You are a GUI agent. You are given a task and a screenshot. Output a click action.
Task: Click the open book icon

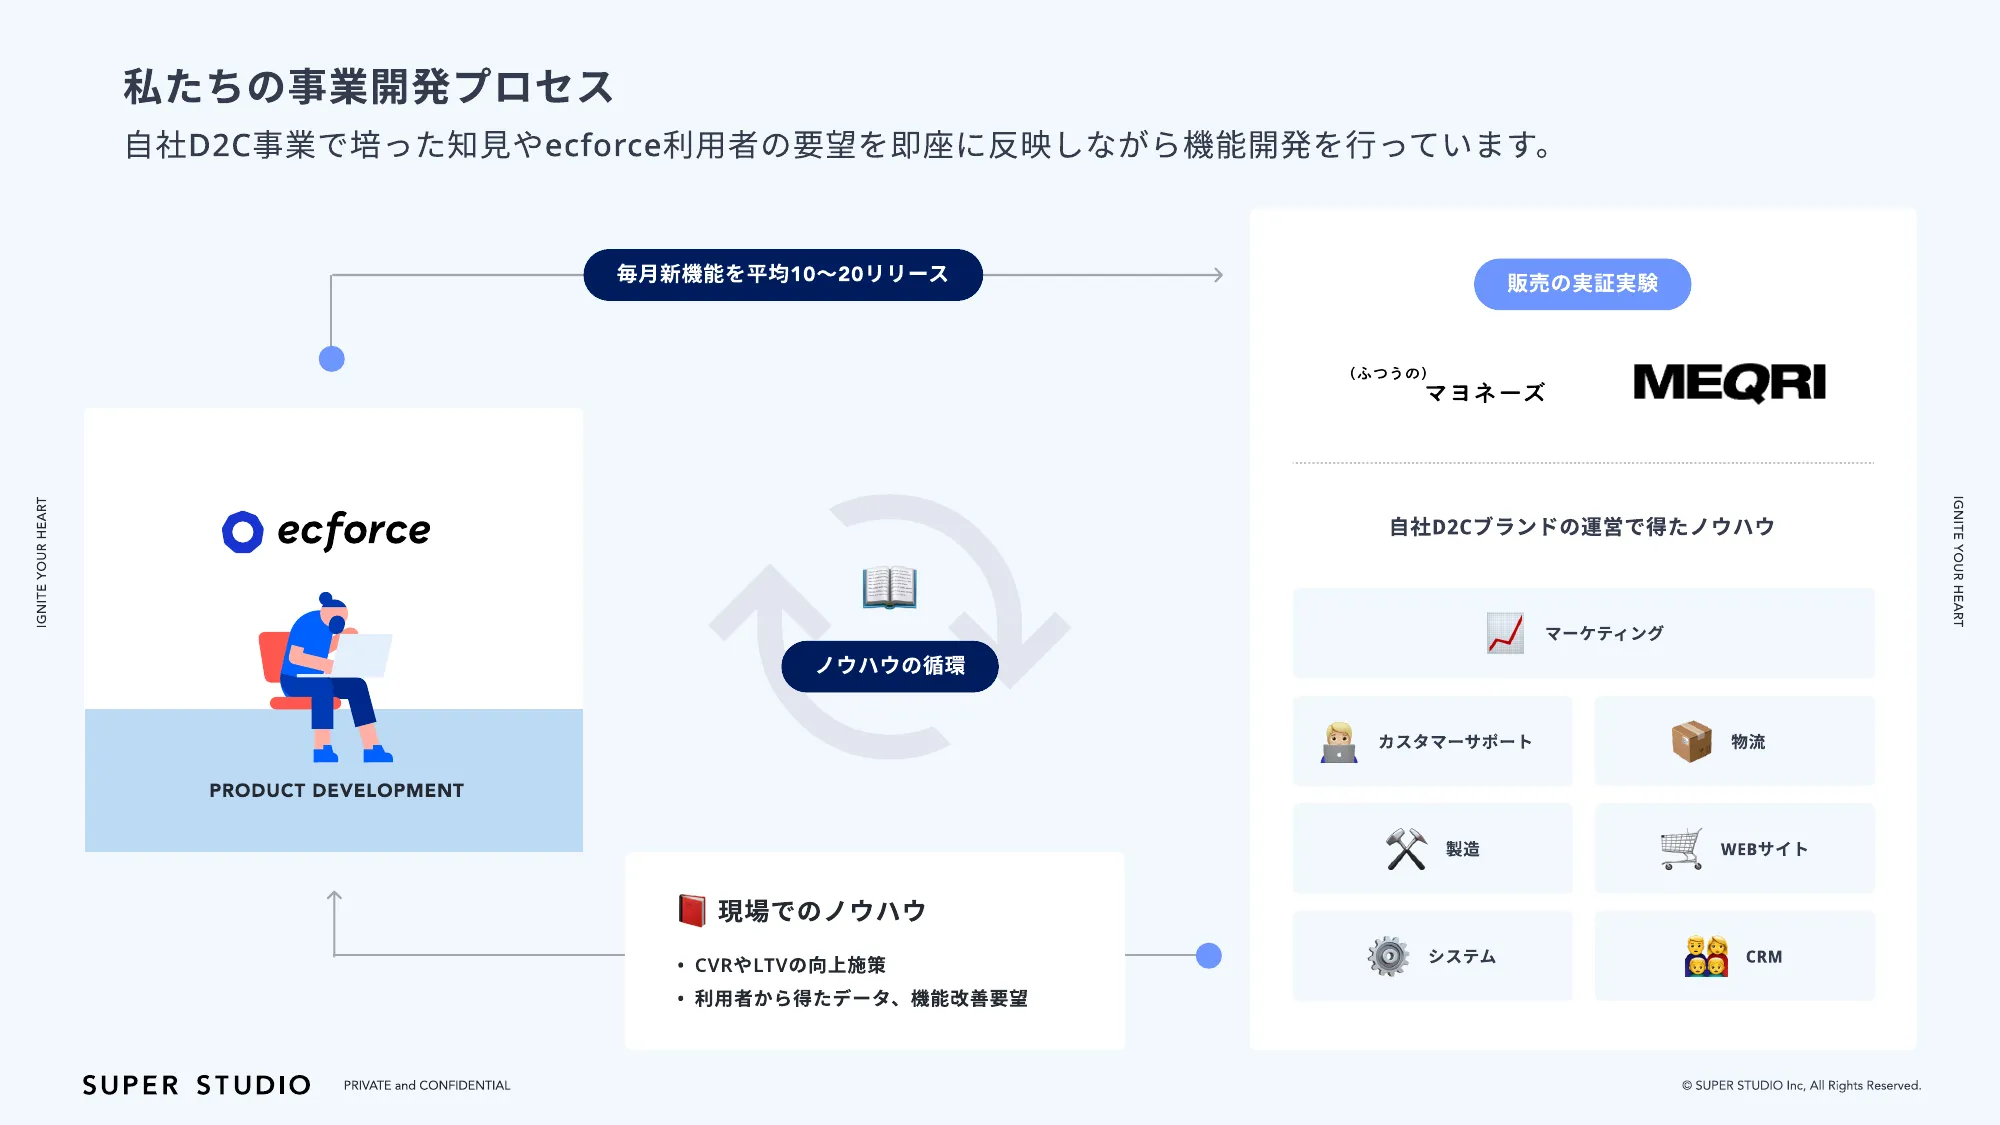(x=889, y=587)
